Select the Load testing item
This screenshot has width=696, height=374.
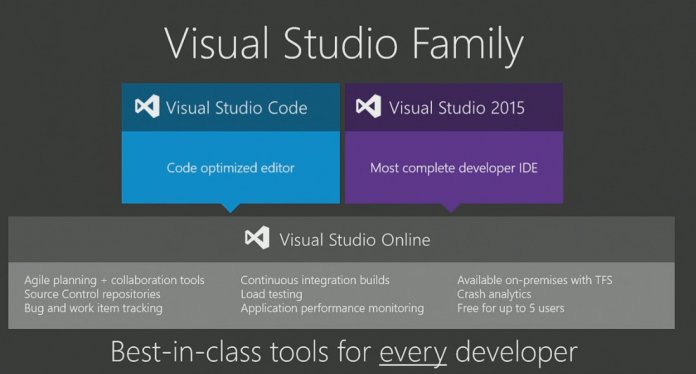(272, 294)
